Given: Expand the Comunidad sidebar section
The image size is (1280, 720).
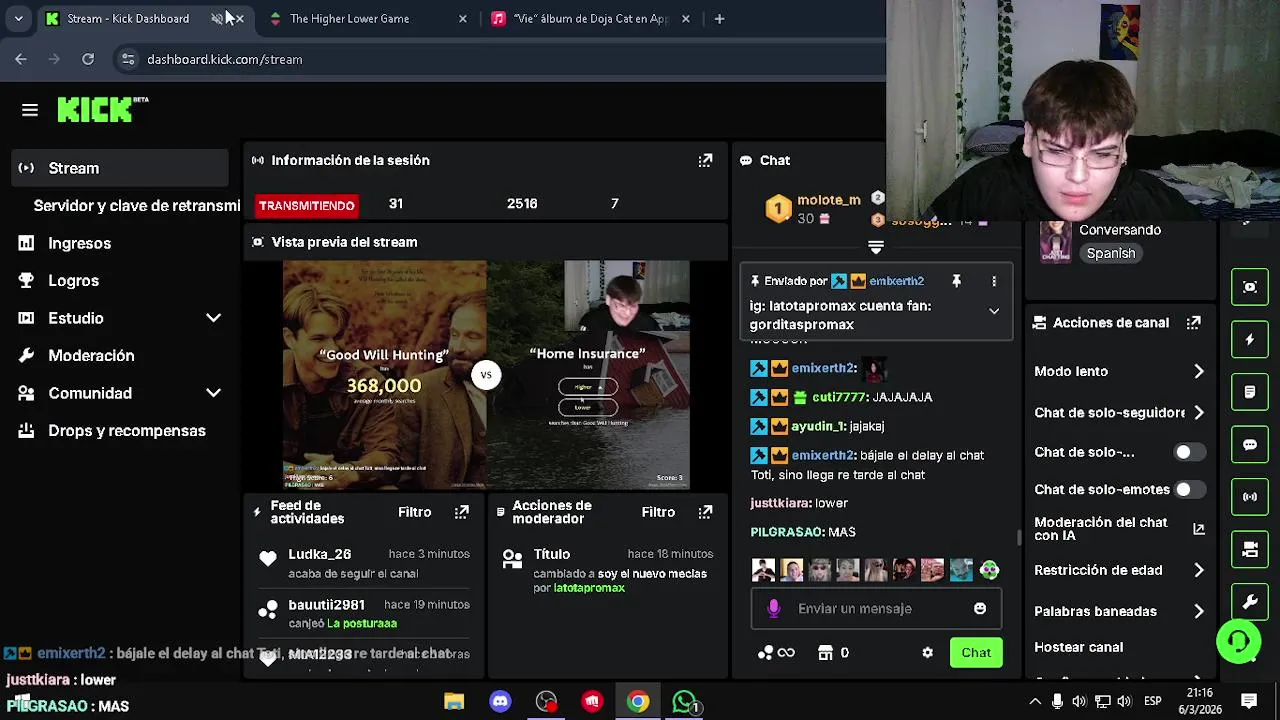Looking at the screenshot, I should (x=213, y=393).
